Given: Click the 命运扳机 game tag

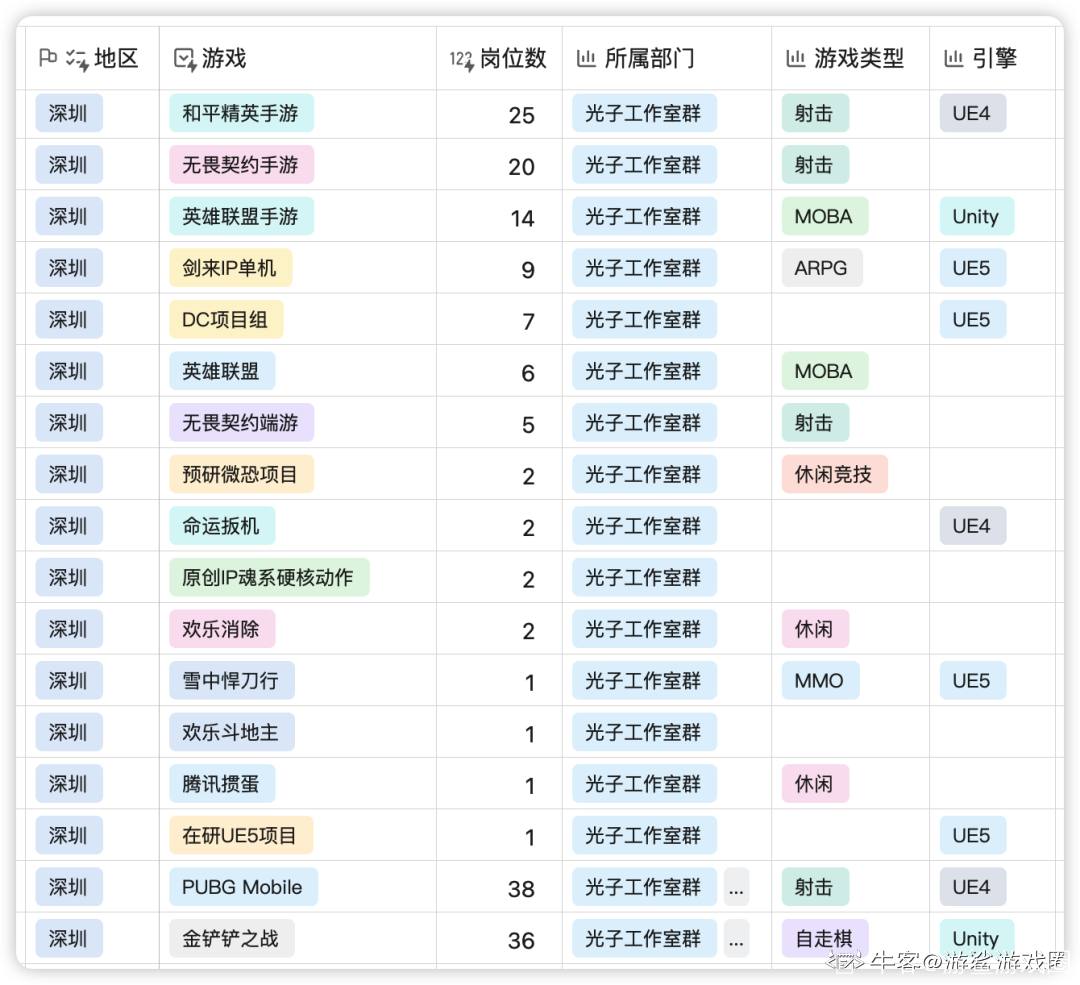Looking at the screenshot, I should click(222, 526).
